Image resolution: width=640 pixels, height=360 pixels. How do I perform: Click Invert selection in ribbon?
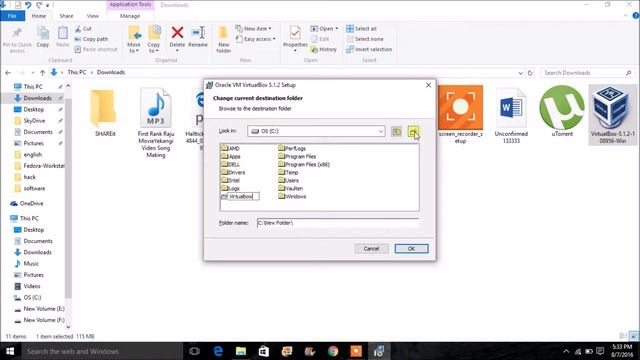coord(369,49)
